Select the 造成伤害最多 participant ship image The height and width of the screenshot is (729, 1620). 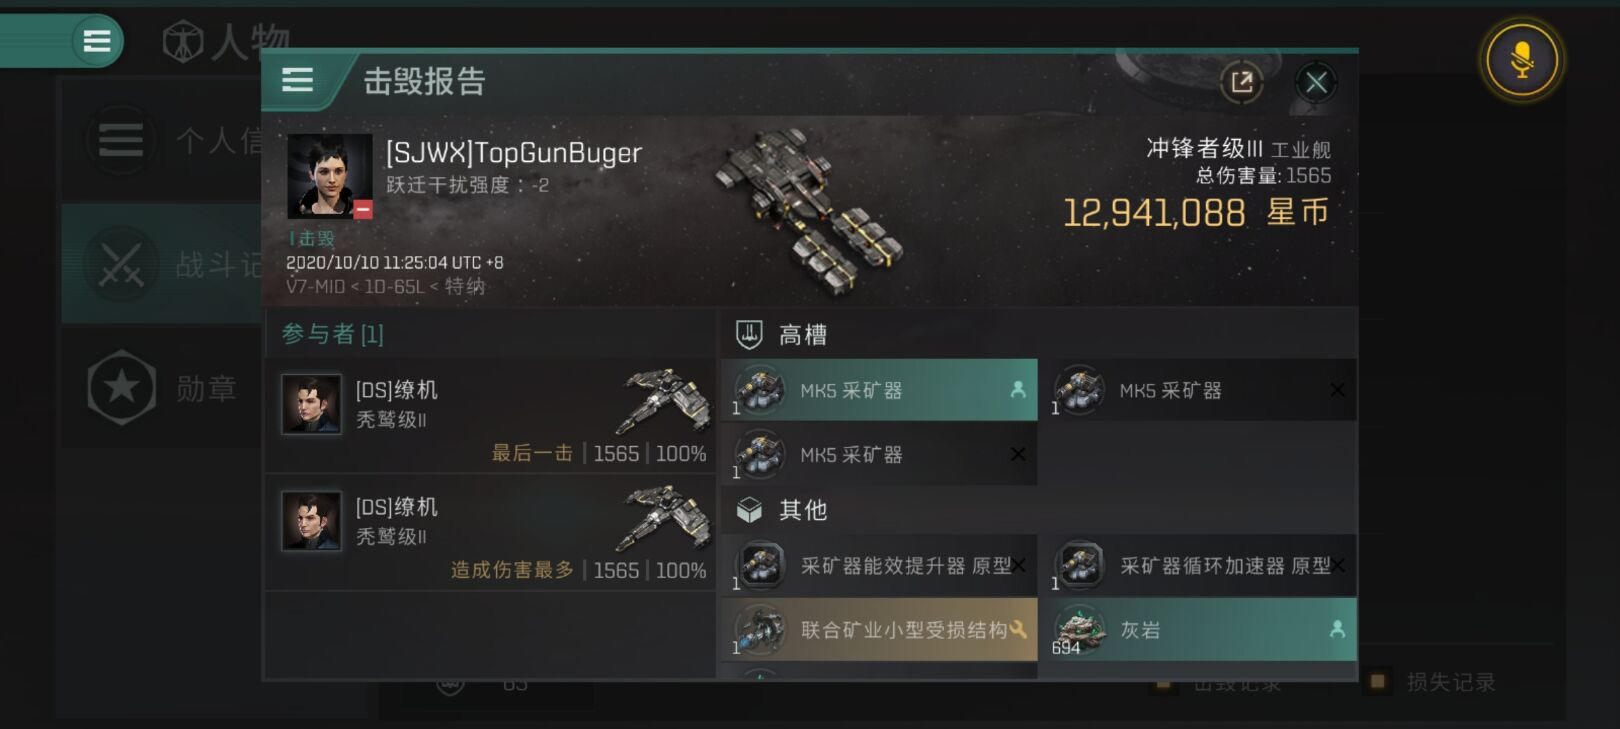click(x=661, y=516)
